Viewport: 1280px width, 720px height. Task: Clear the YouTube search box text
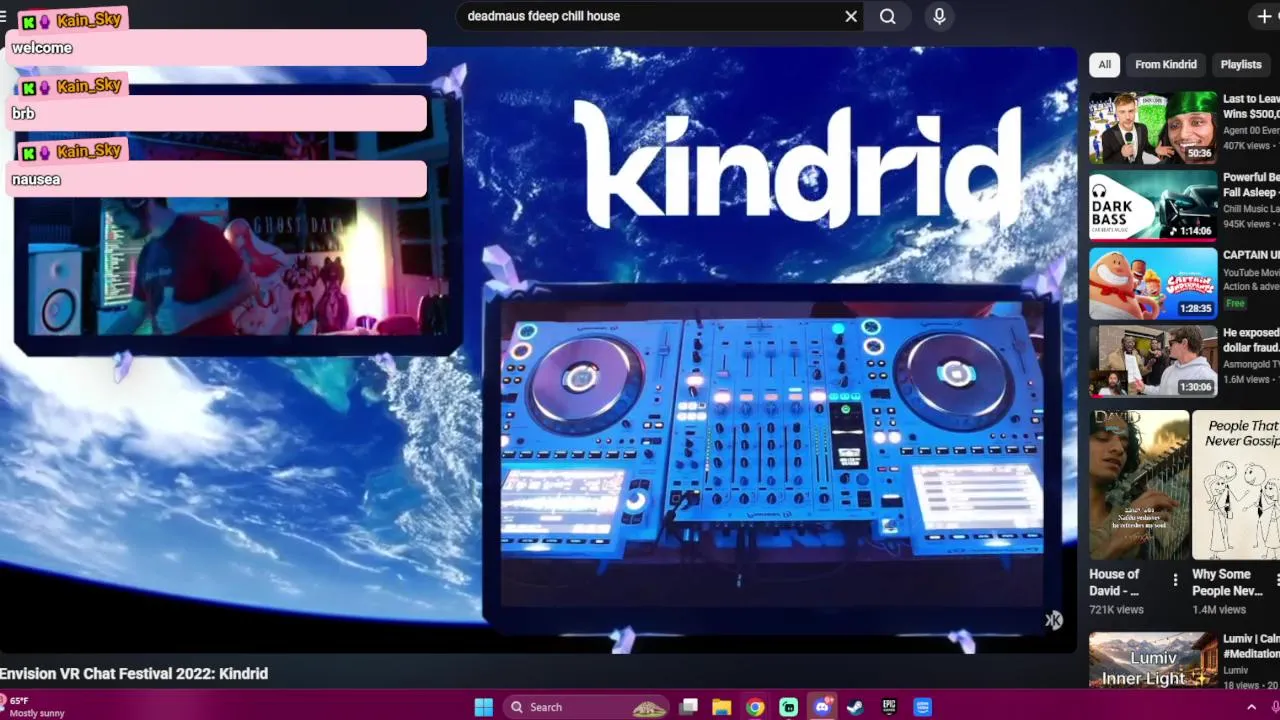851,16
